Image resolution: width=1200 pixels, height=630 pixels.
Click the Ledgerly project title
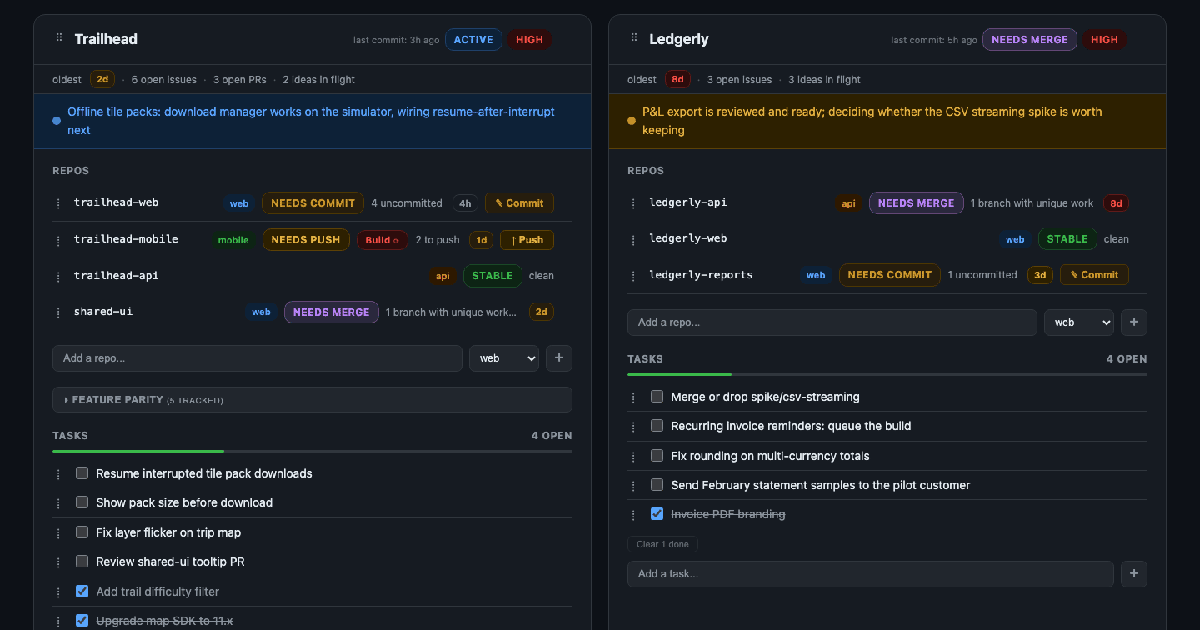coord(679,39)
